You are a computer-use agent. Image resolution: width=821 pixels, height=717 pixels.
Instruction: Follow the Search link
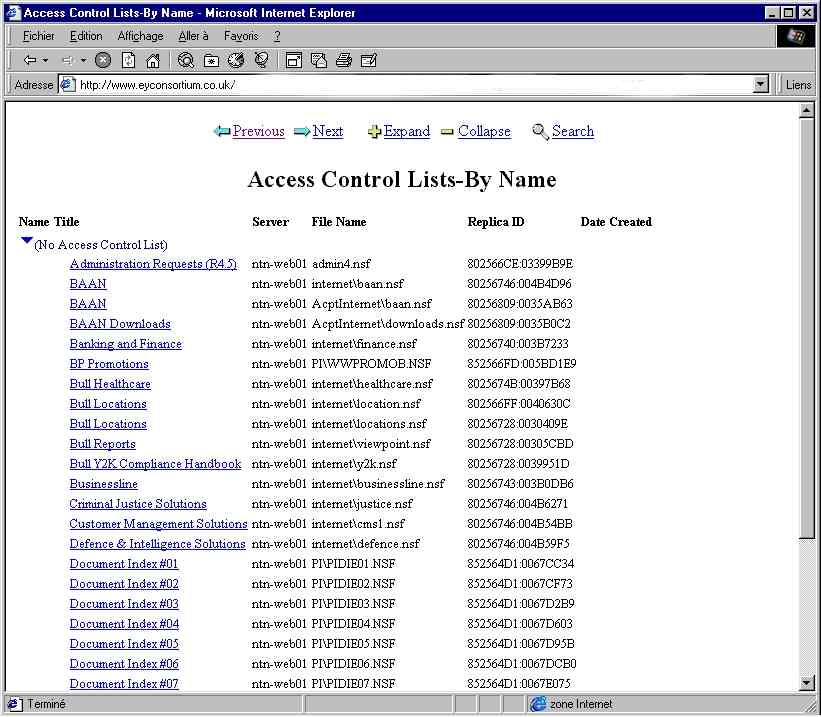pyautogui.click(x=573, y=131)
